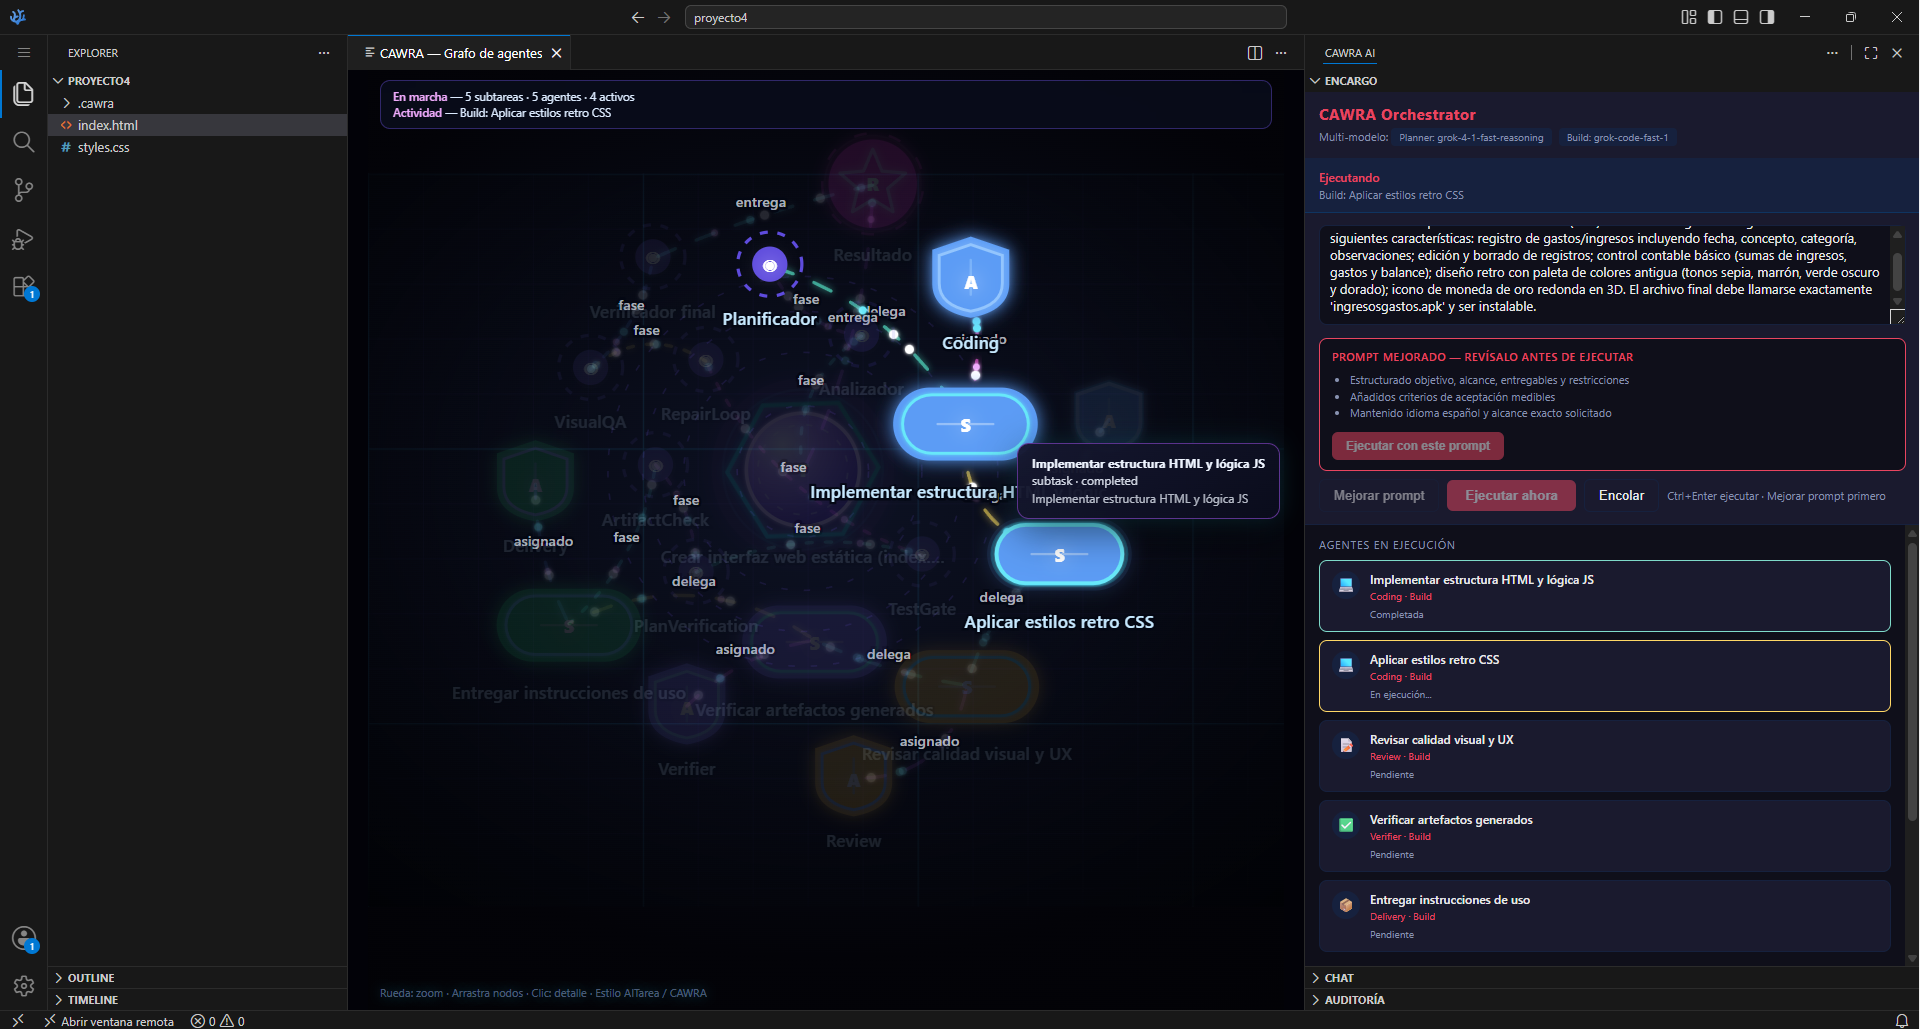Viewport: 1920px width, 1030px height.
Task: Toggle the secondary side bar
Action: [1767, 17]
